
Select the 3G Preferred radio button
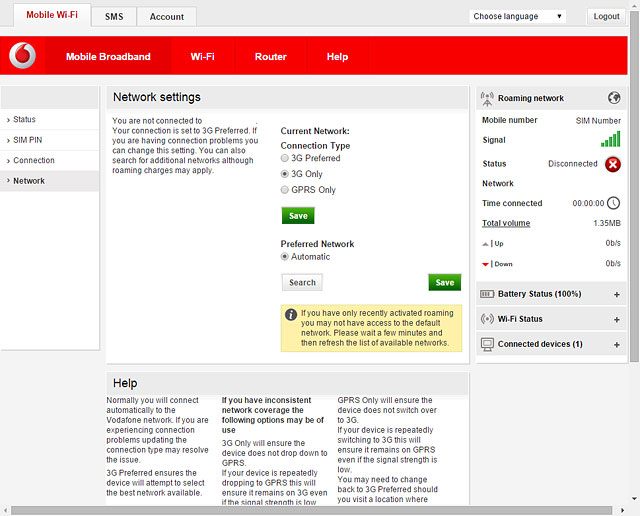pos(285,159)
